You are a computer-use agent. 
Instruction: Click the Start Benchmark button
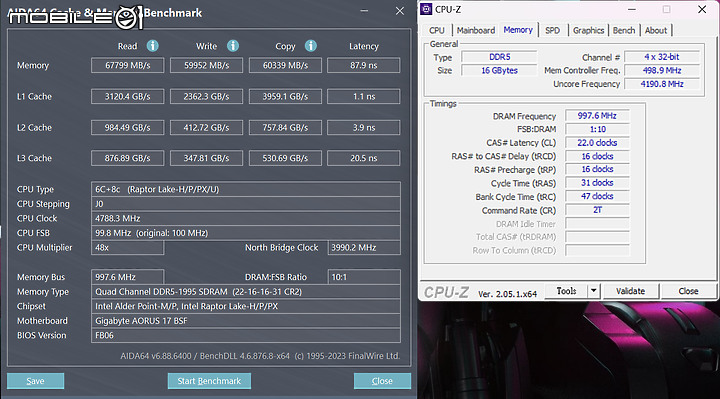209,381
